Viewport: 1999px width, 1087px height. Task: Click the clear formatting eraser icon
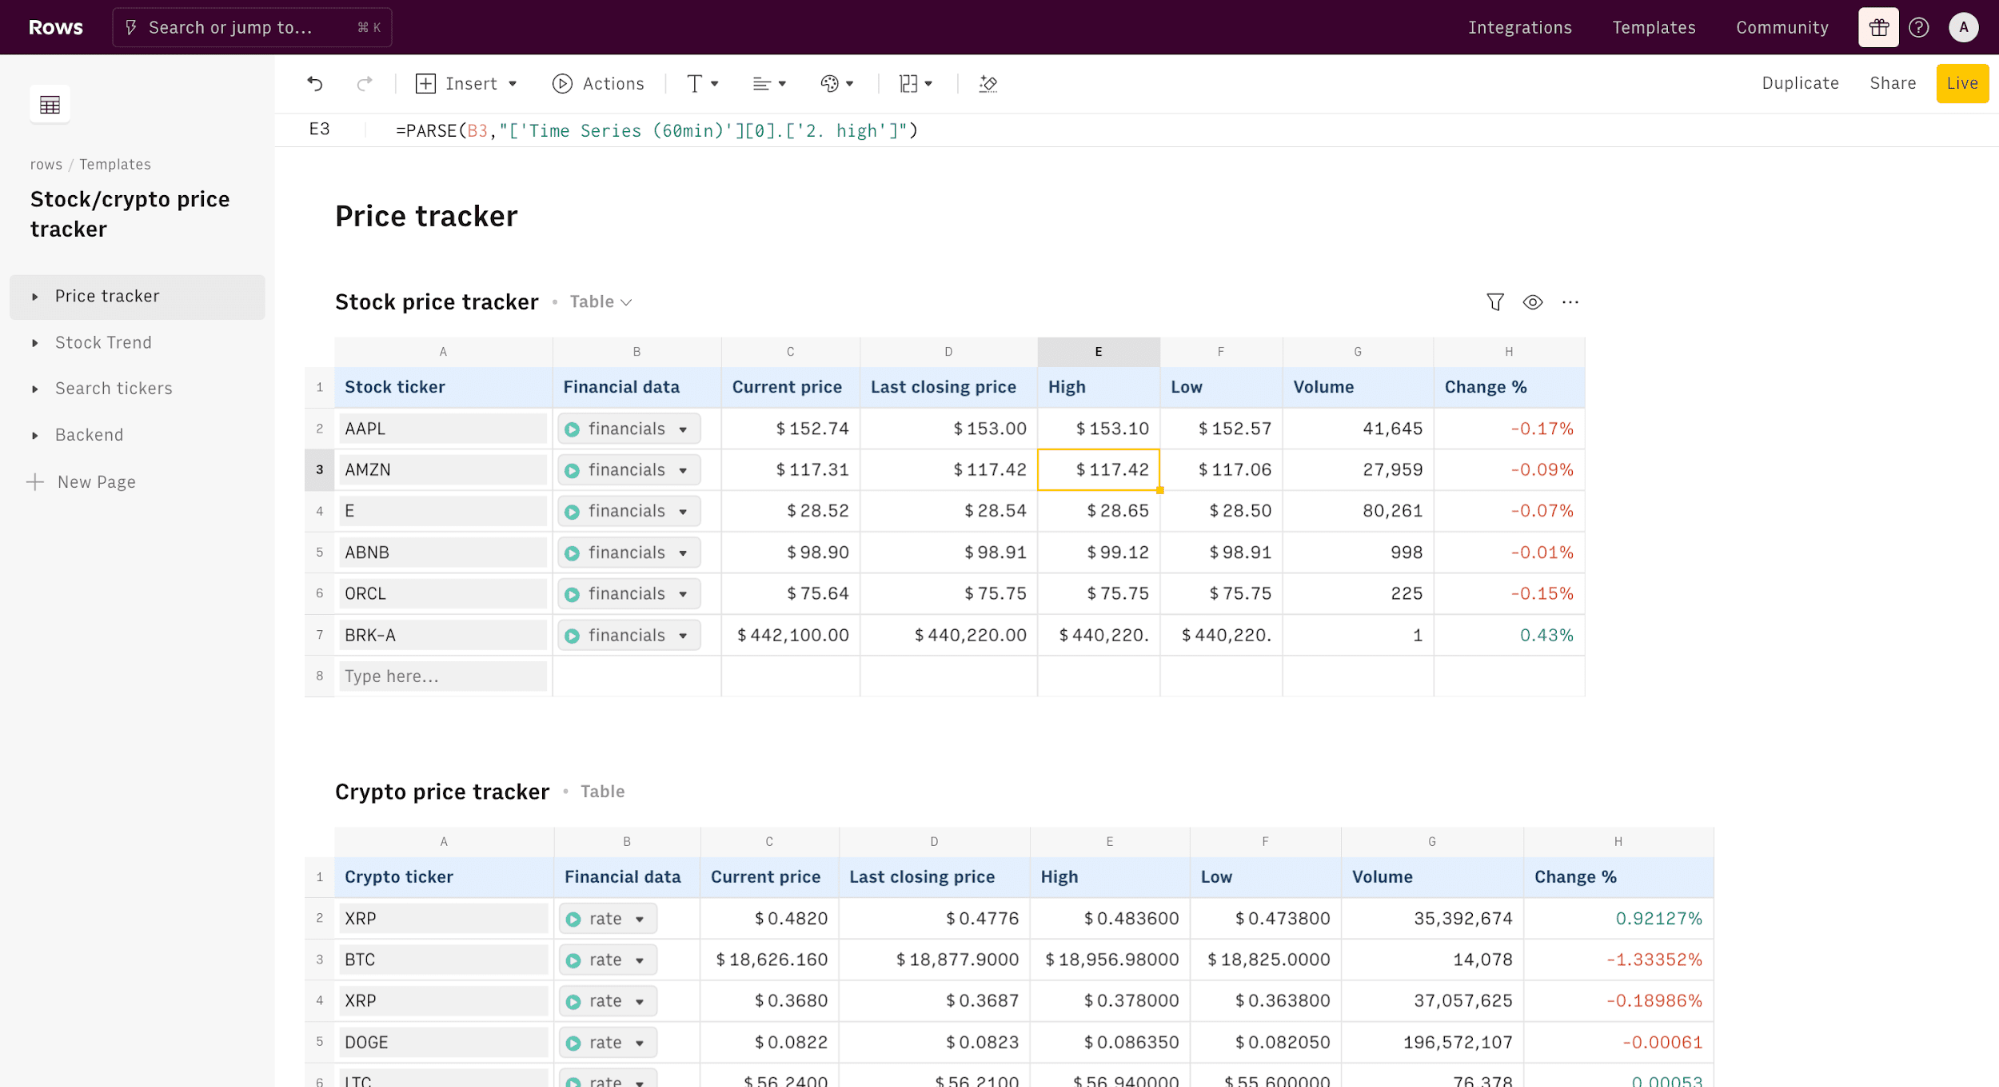pyautogui.click(x=988, y=84)
